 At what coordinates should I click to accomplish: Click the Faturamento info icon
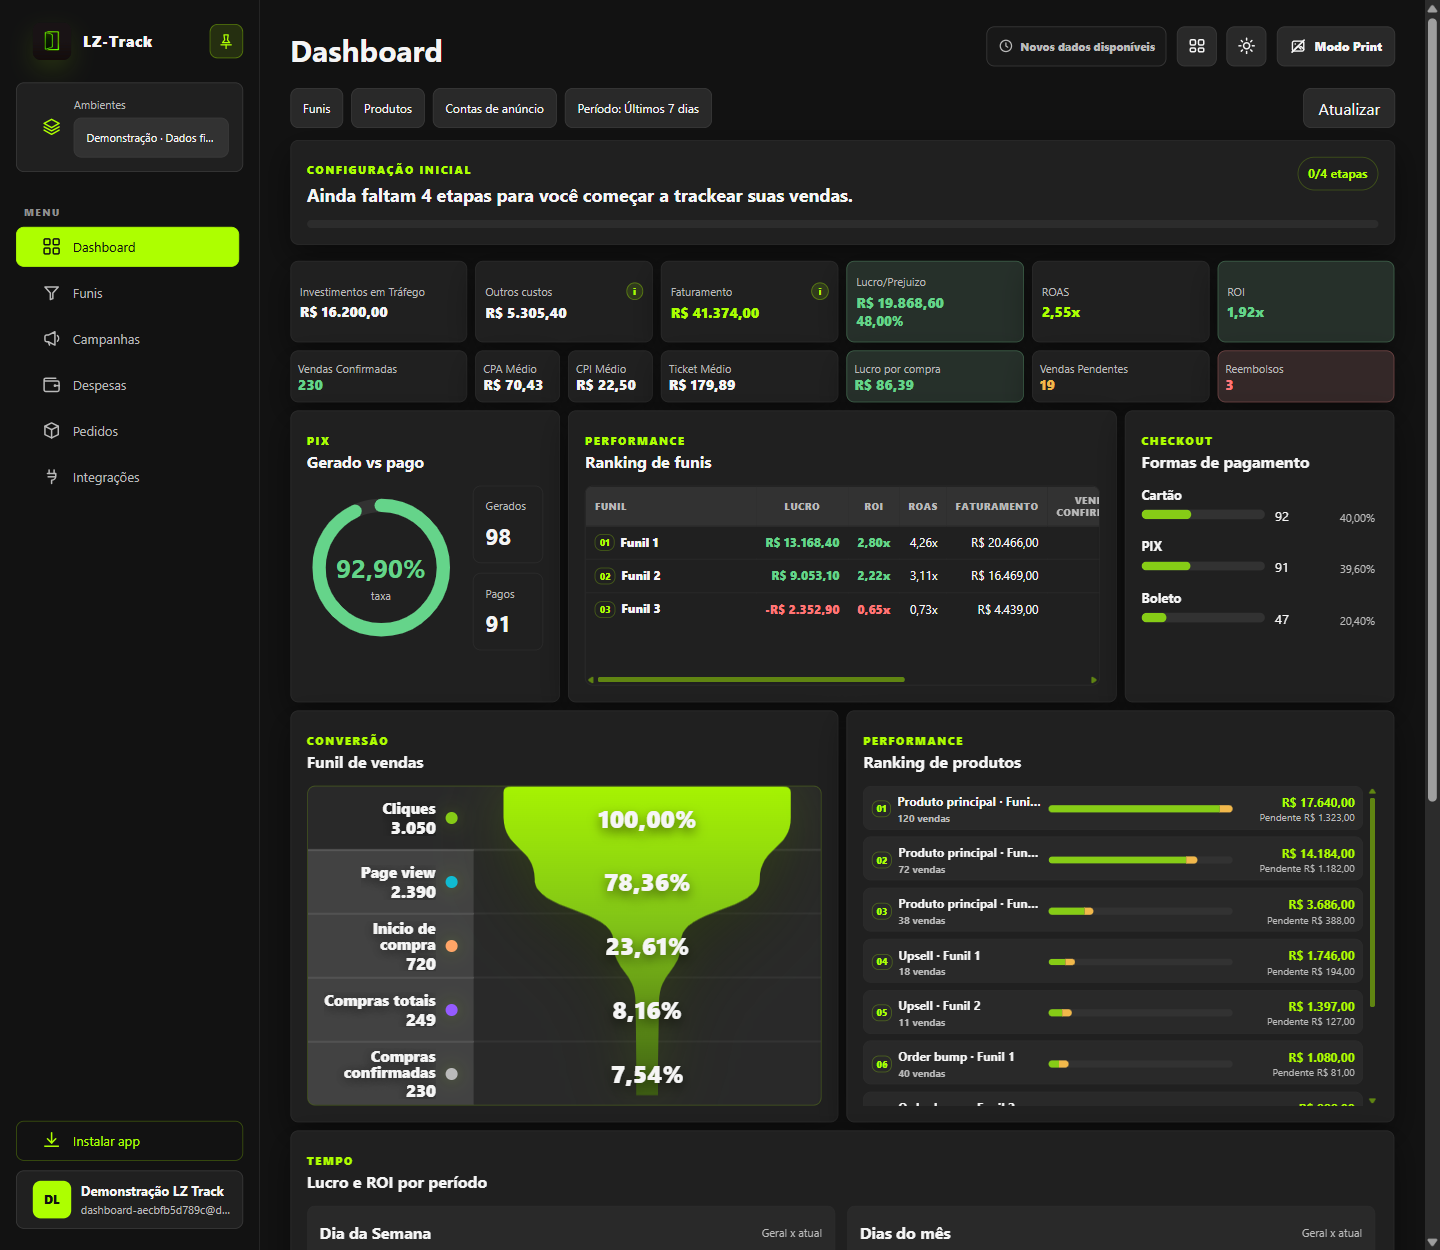coord(820,291)
